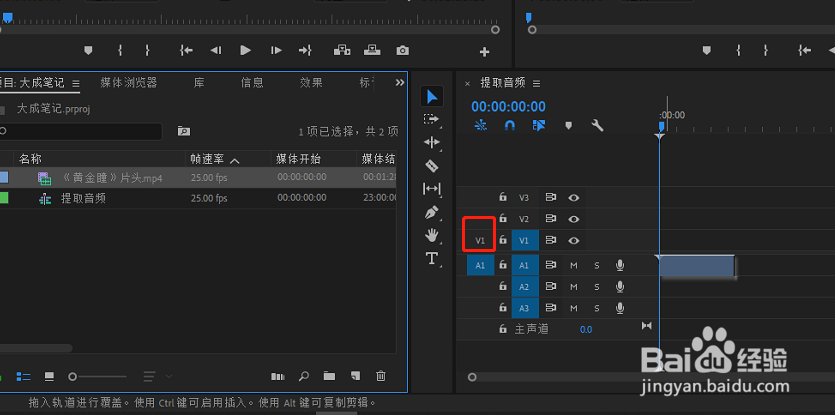This screenshot has width=835, height=415.
Task: Delete selected project item with trash icon
Action: [x=381, y=377]
